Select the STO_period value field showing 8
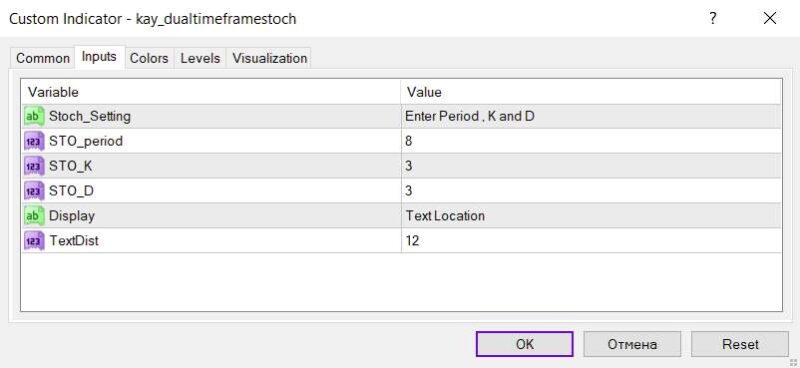Screen dimensions: 800x368 click(x=591, y=141)
